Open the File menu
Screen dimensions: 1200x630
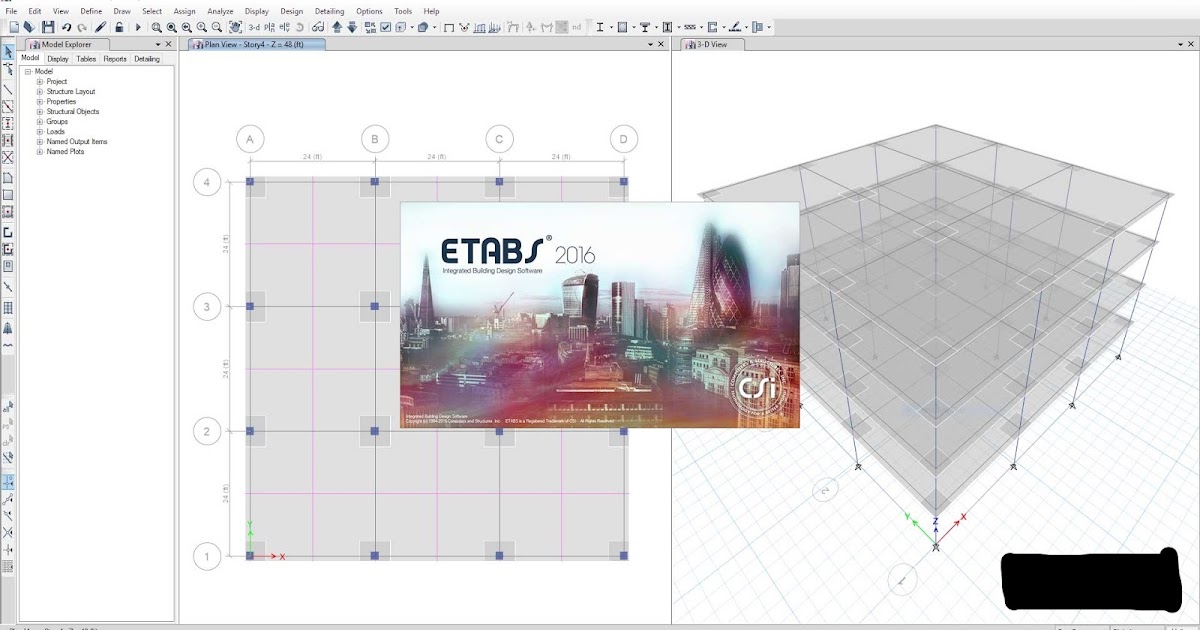(x=13, y=10)
